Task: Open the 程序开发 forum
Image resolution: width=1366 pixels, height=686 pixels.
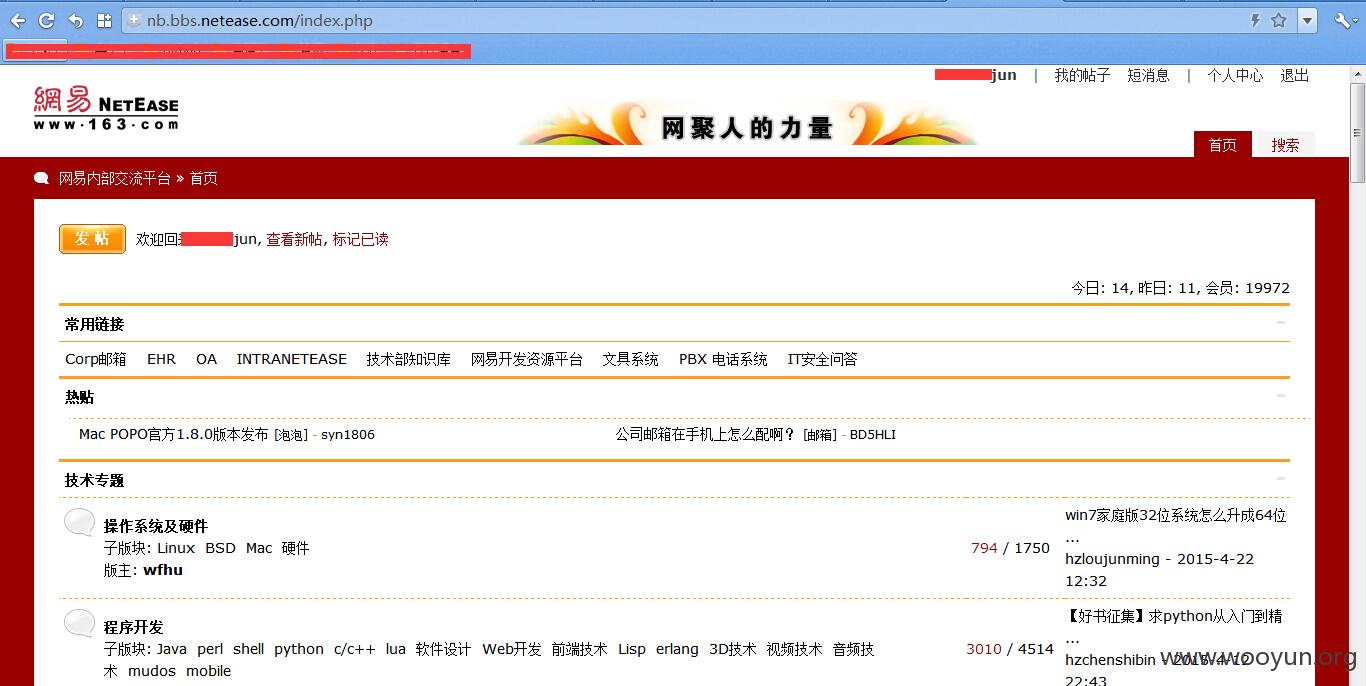Action: [134, 627]
